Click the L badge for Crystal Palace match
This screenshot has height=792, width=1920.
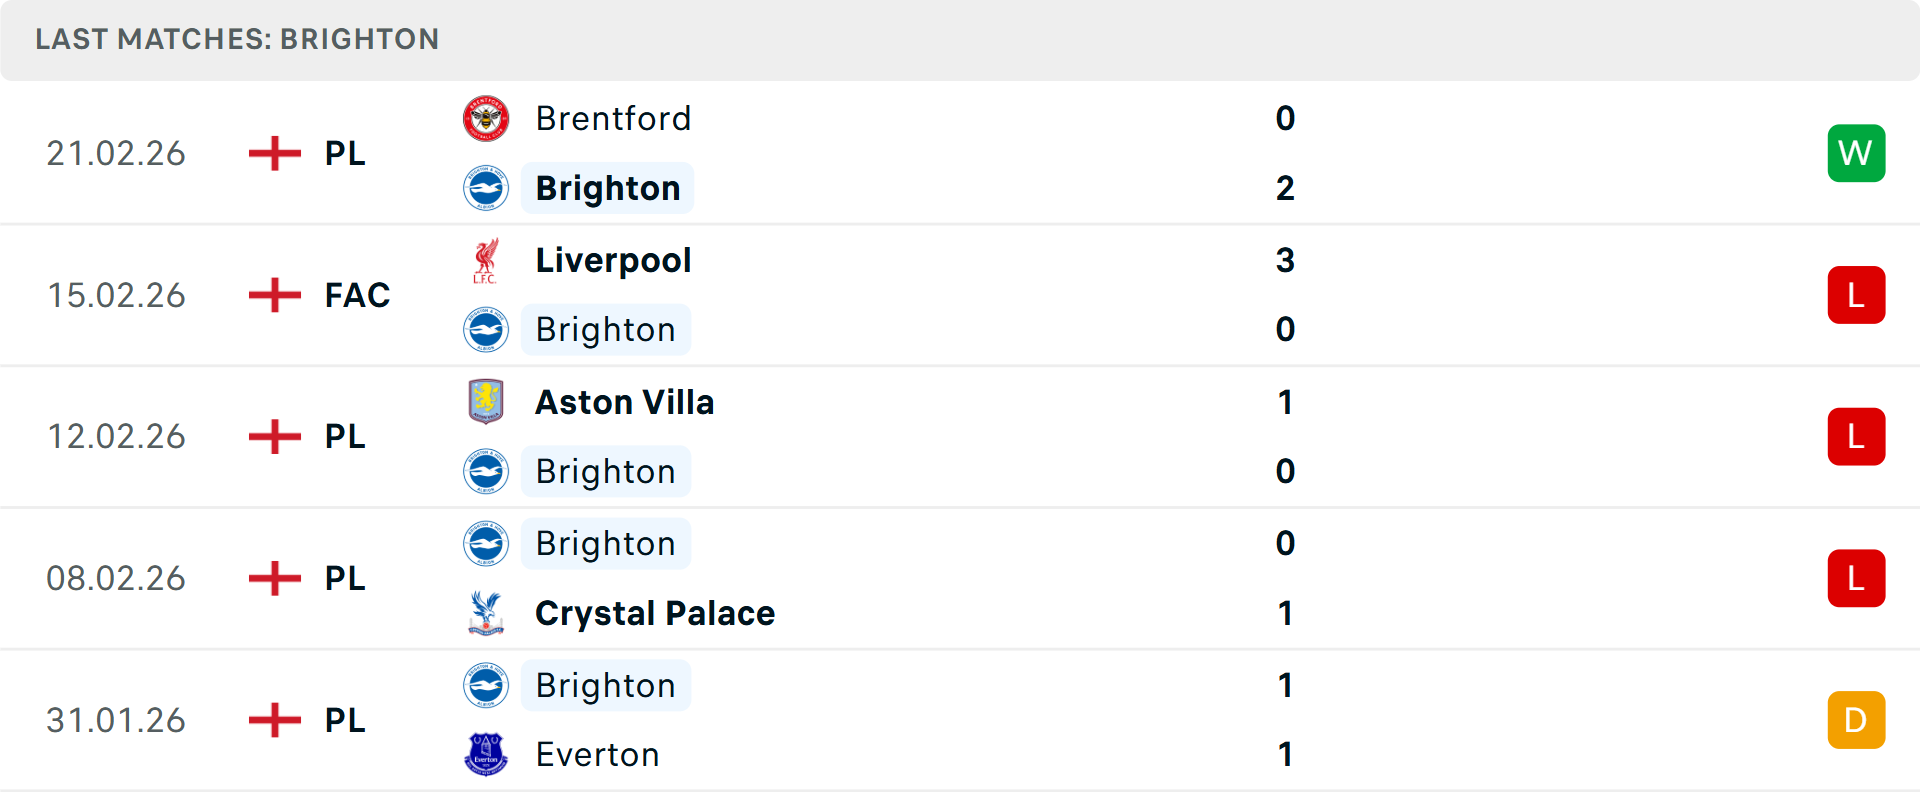coord(1856,578)
